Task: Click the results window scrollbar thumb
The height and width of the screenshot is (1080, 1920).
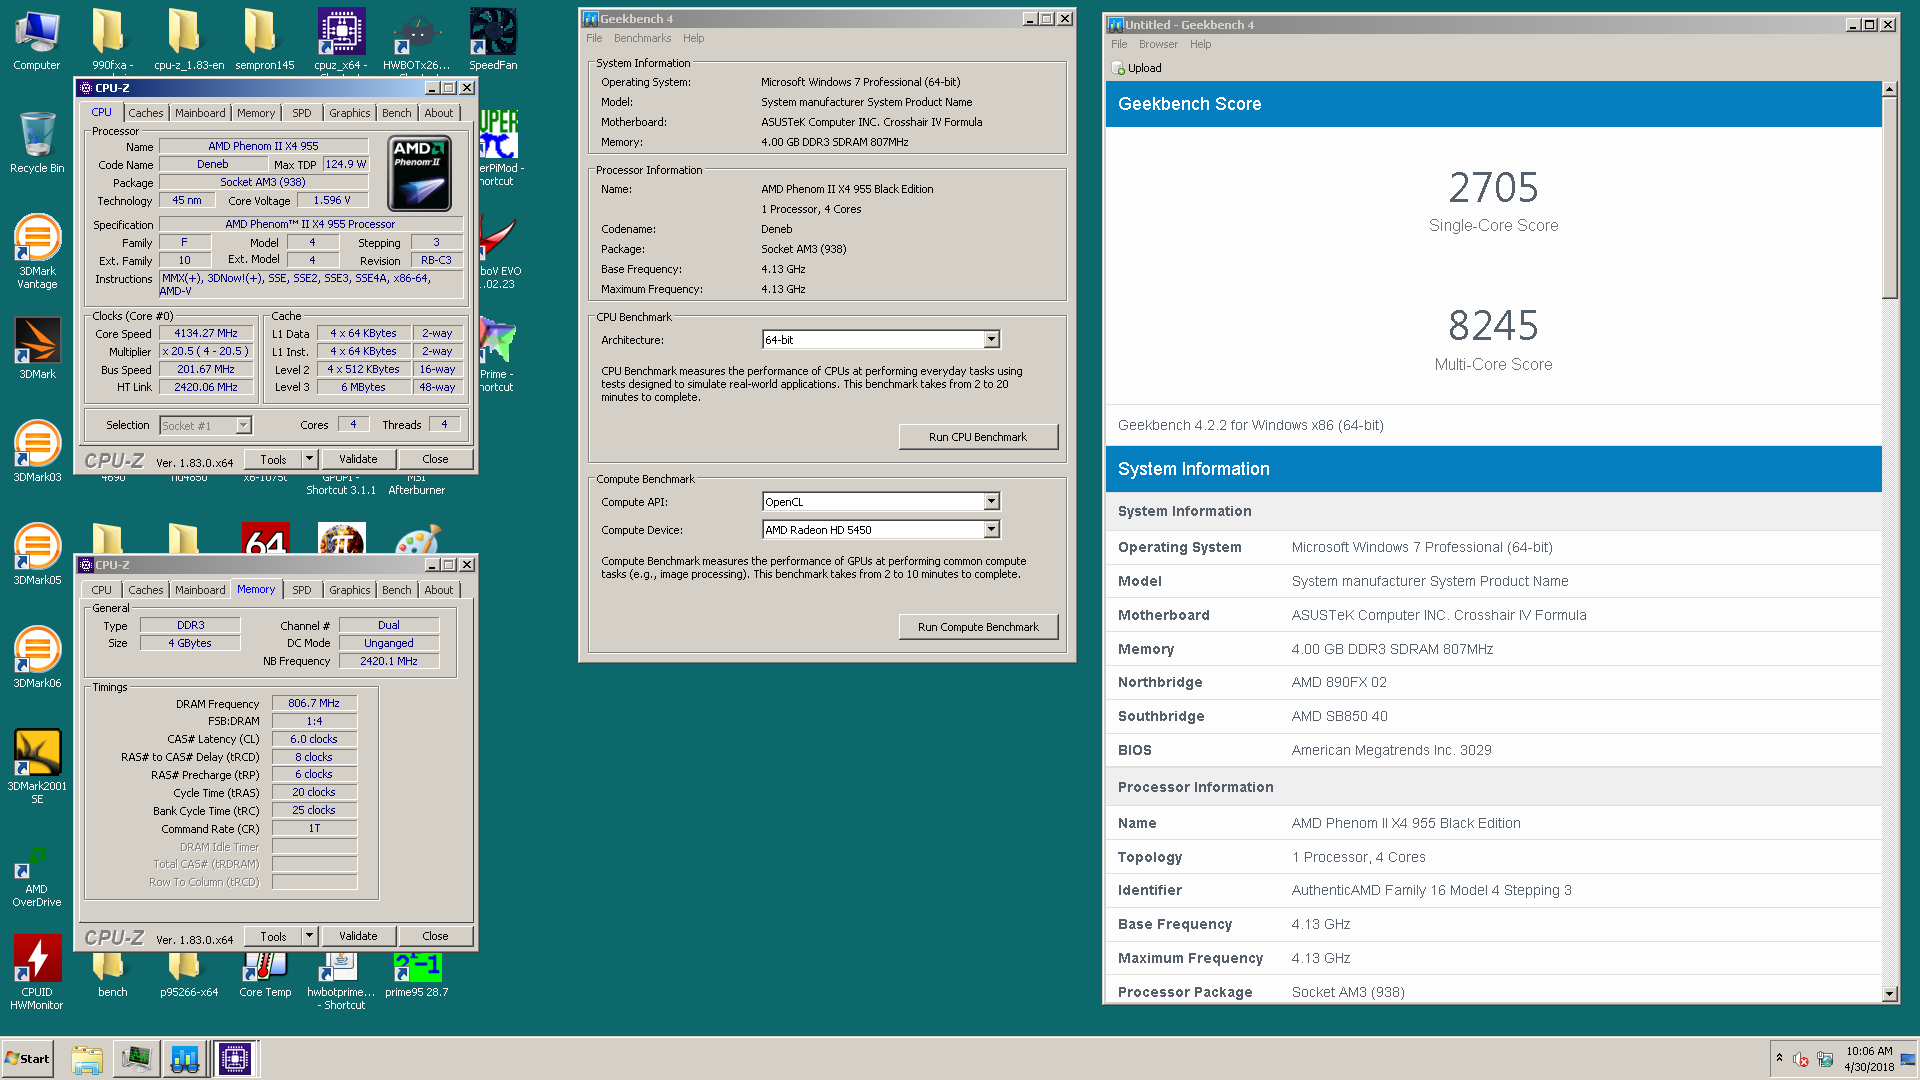Action: coord(1889,197)
